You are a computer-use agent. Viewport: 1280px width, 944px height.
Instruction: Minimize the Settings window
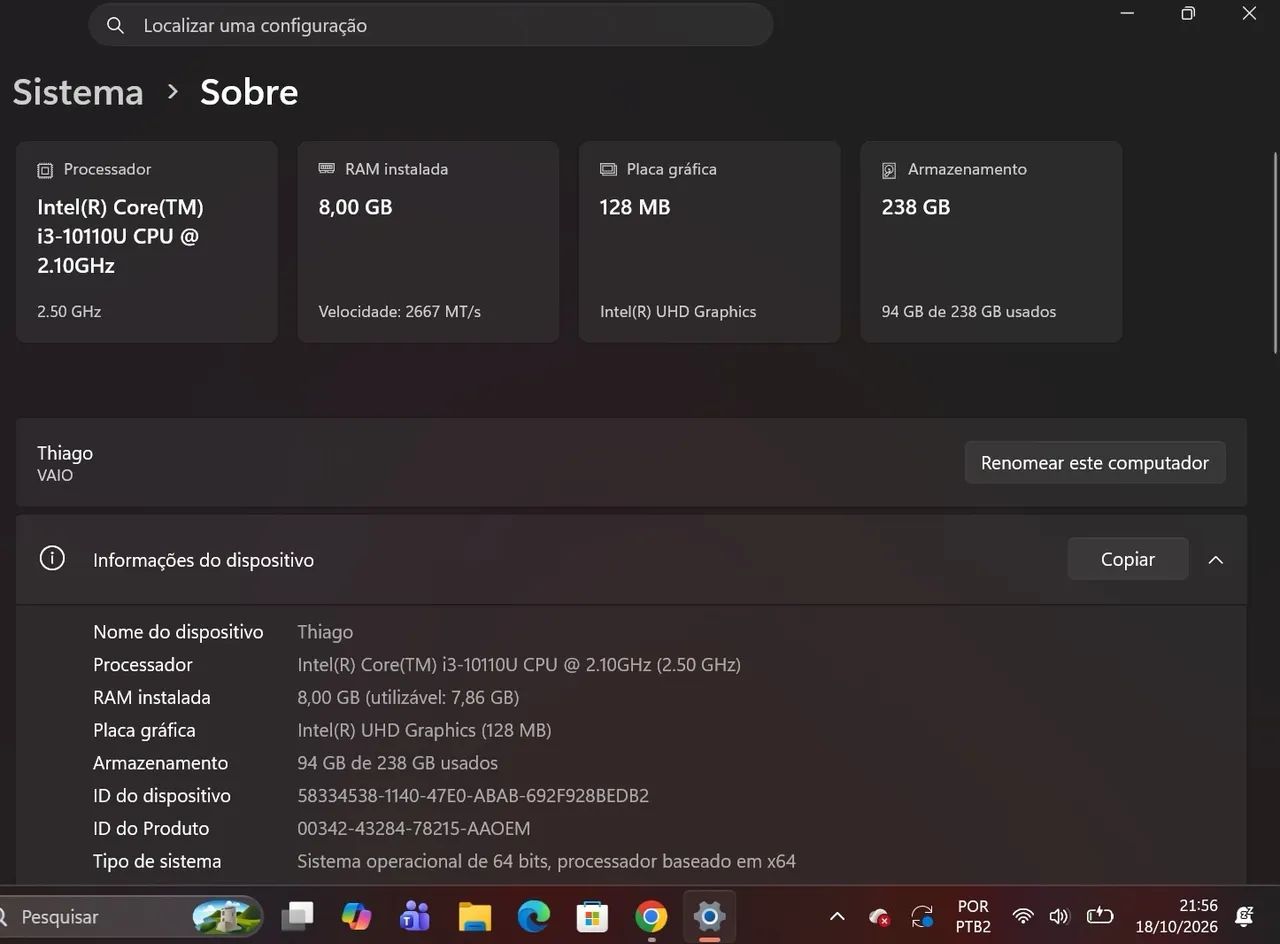point(1128,14)
